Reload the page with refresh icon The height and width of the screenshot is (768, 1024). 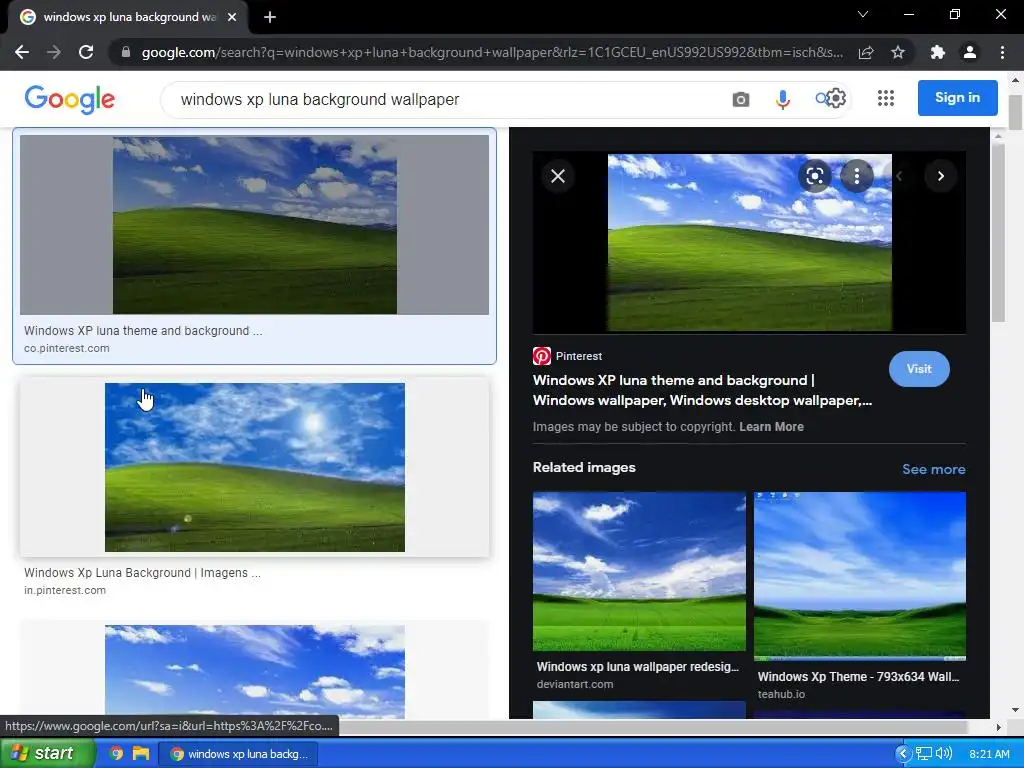pos(86,52)
